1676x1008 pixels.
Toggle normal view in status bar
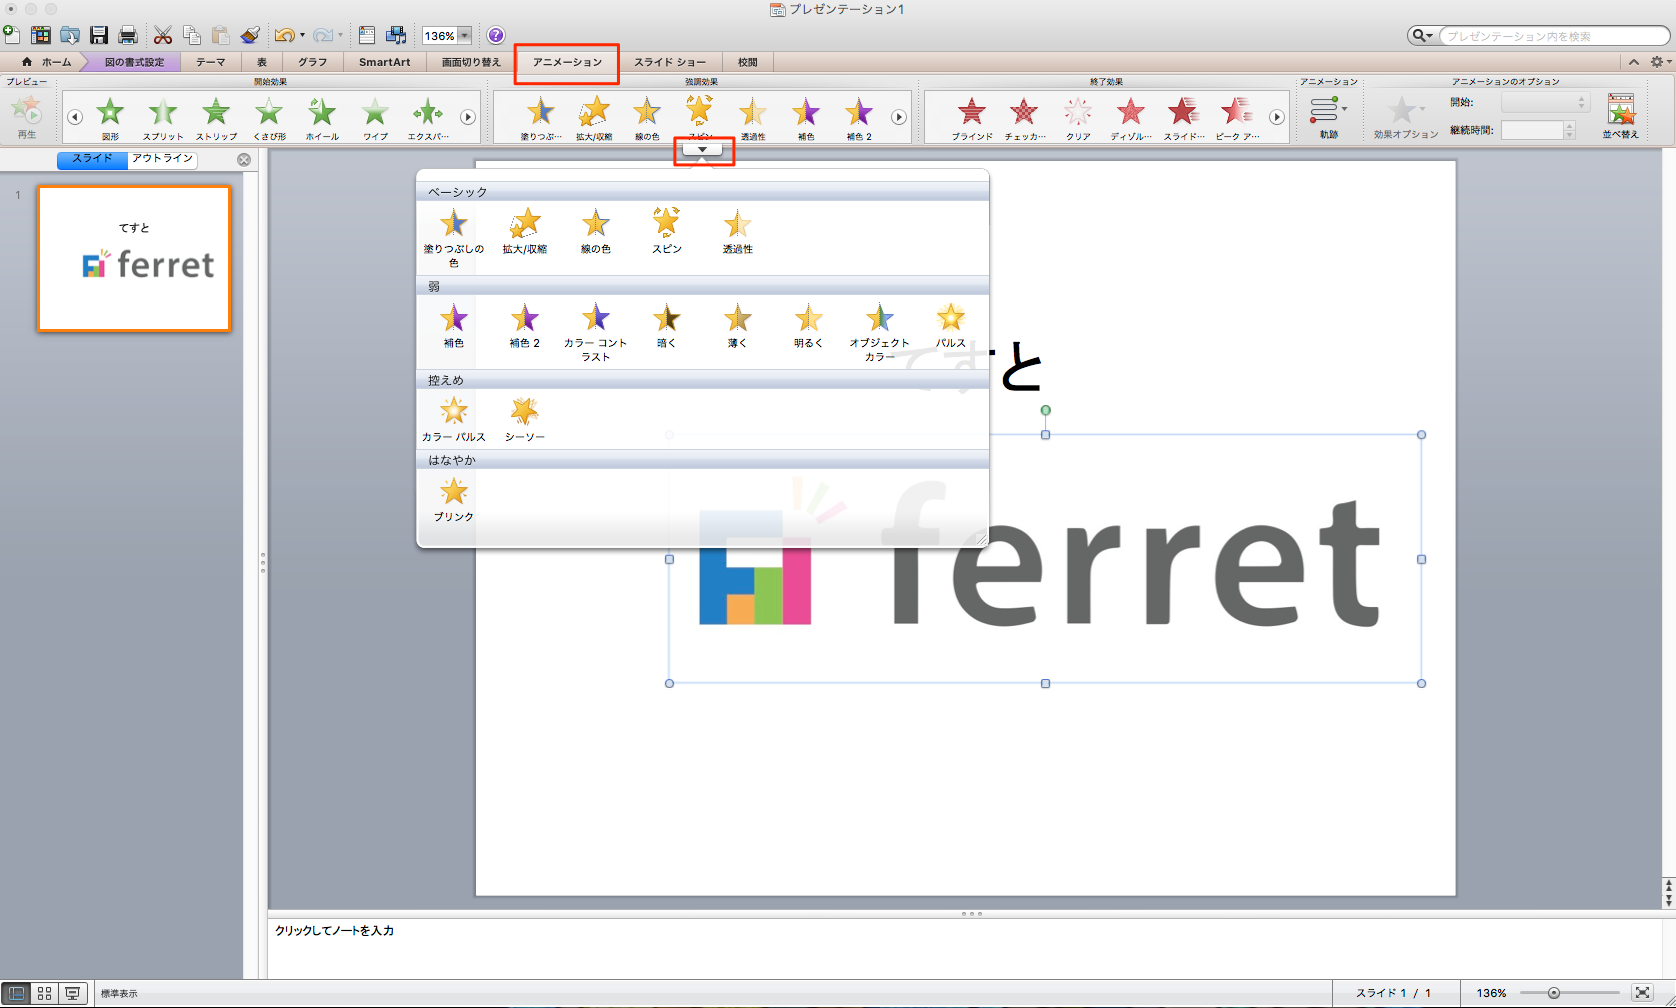(x=16, y=993)
